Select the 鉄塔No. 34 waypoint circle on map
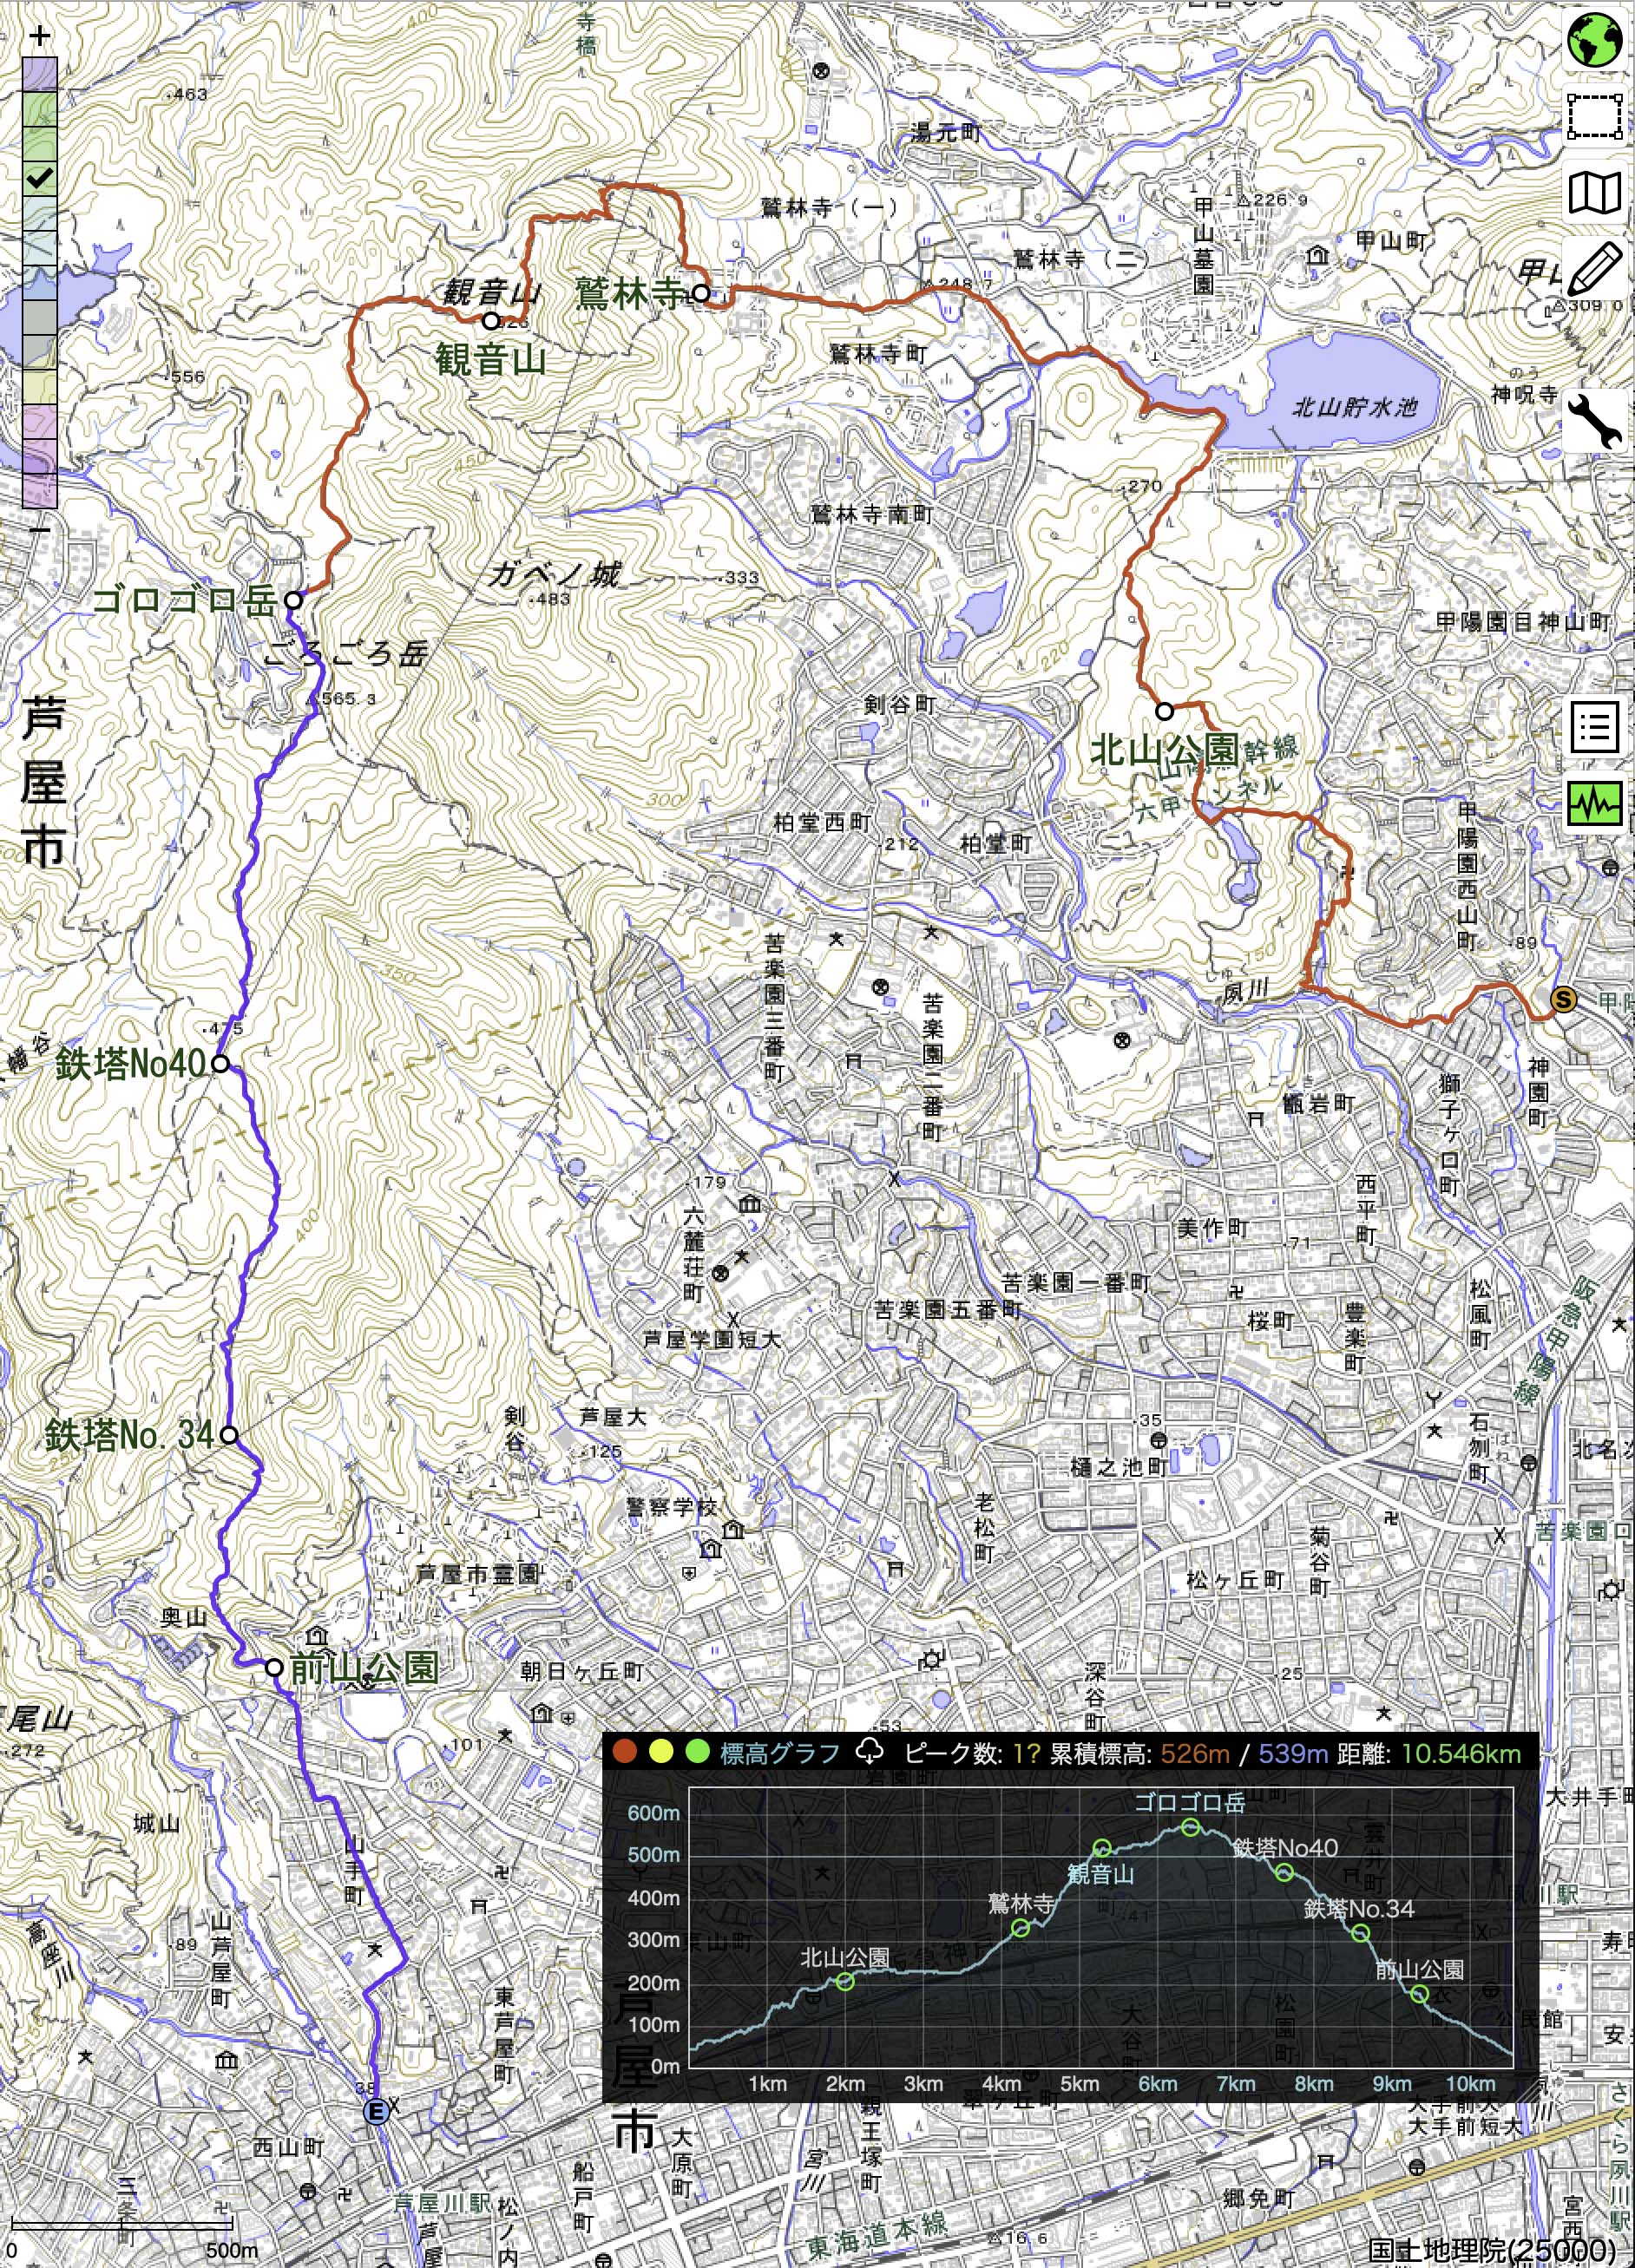This screenshot has width=1635, height=2268. [x=228, y=1435]
